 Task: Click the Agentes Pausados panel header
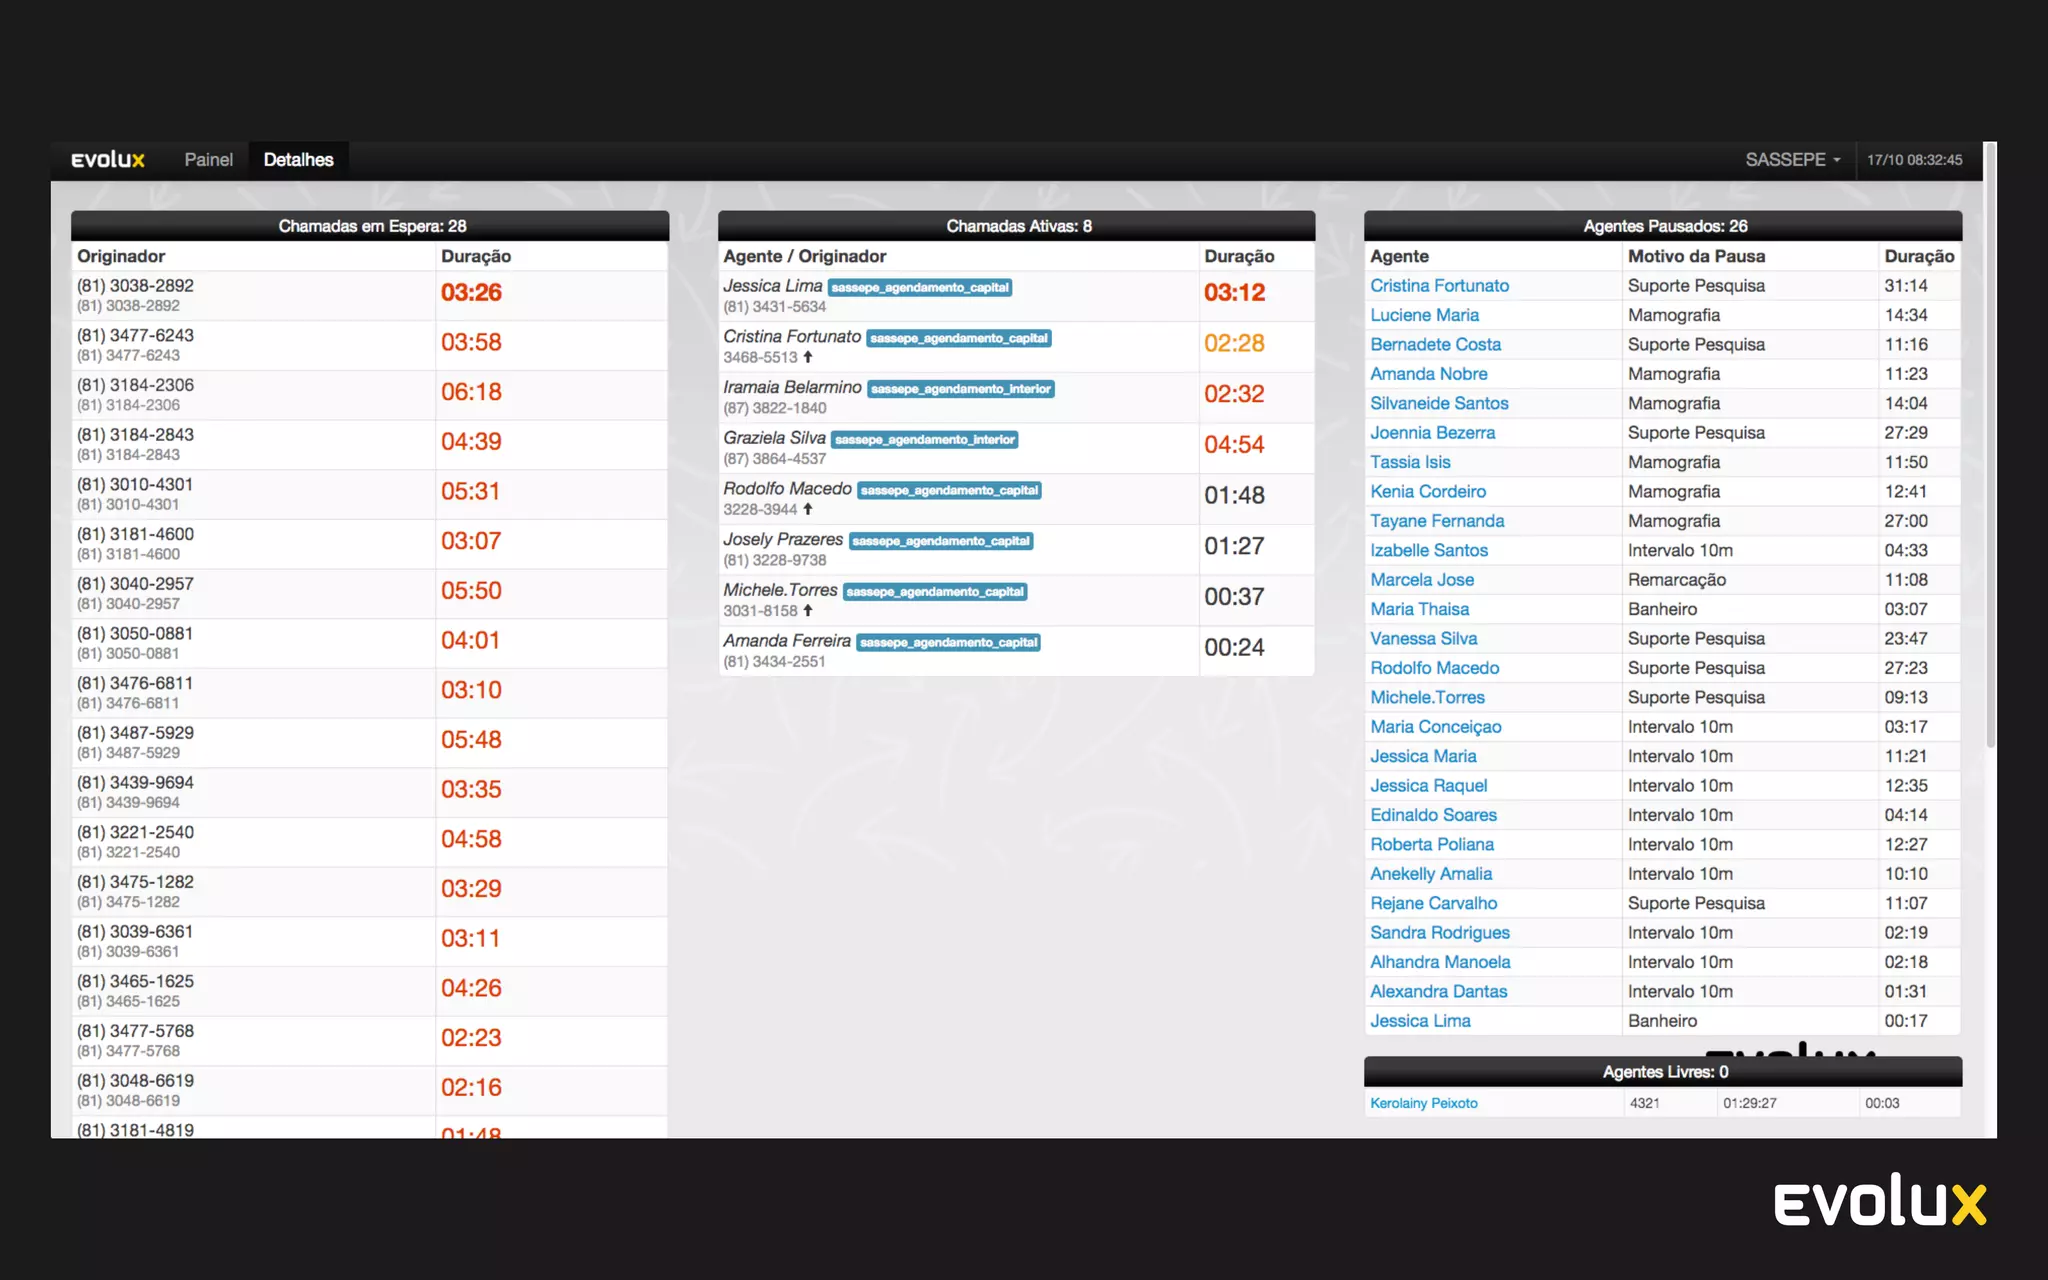[1664, 226]
